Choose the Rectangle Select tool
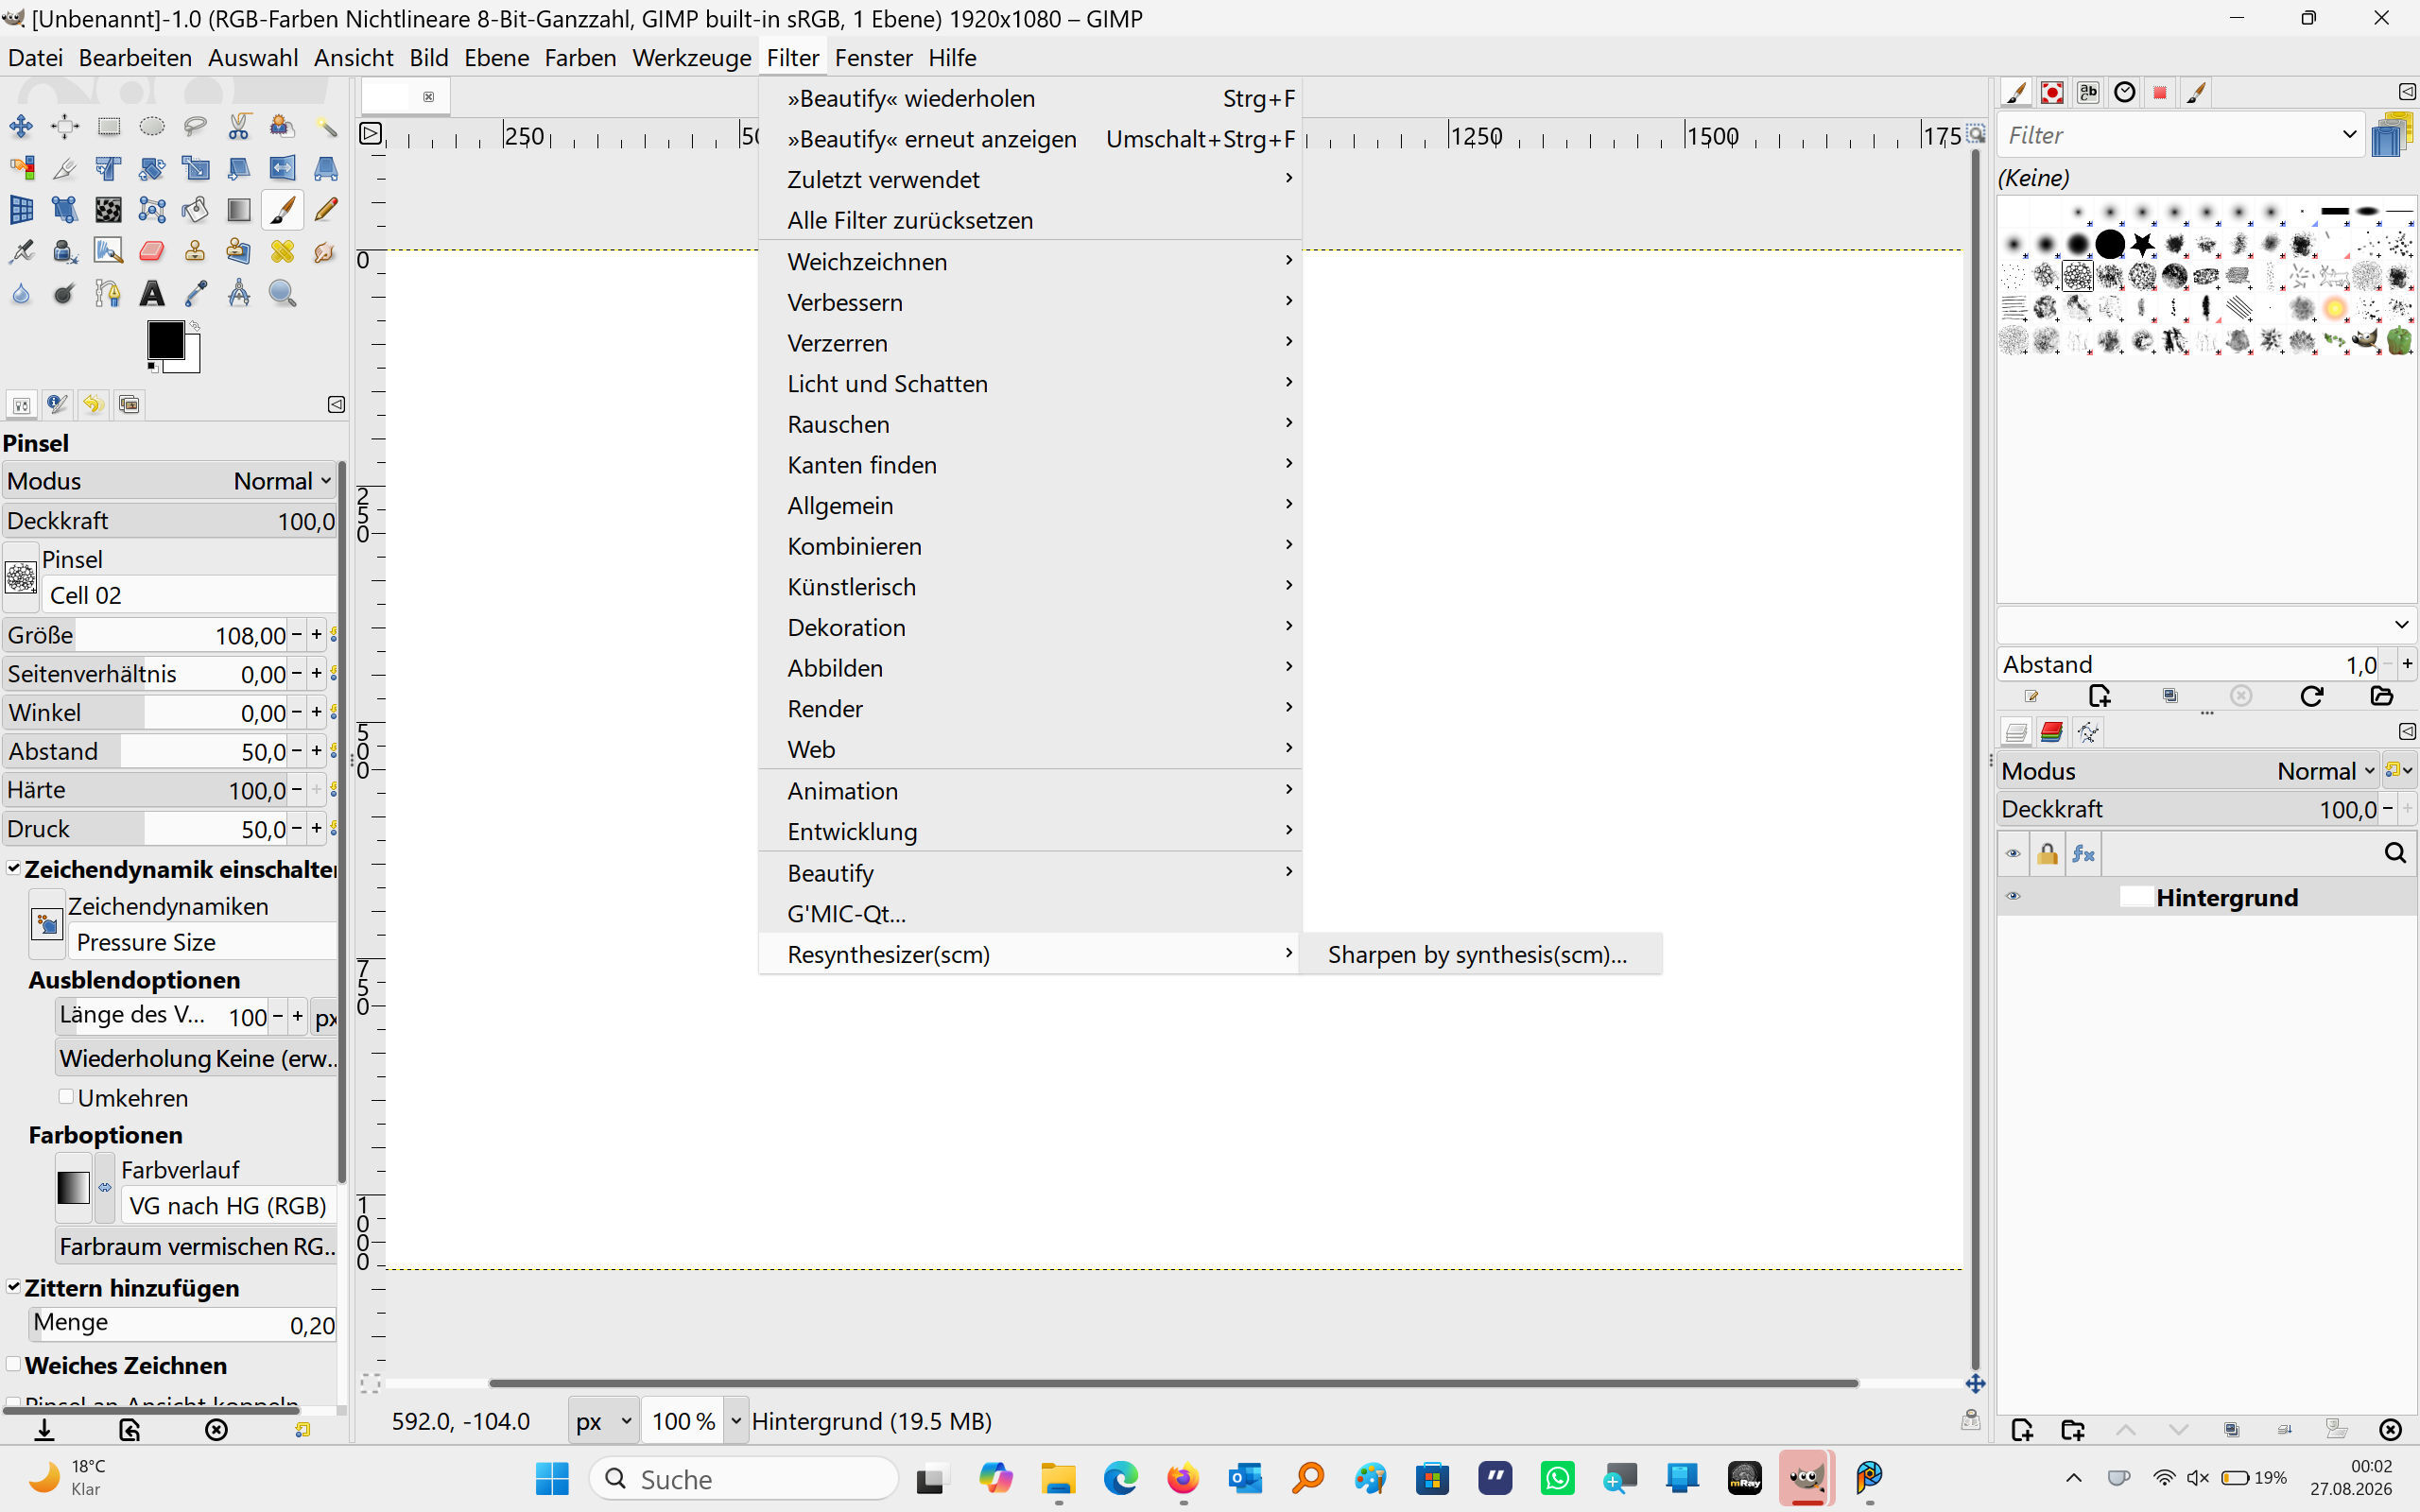This screenshot has width=2420, height=1512. point(108,127)
